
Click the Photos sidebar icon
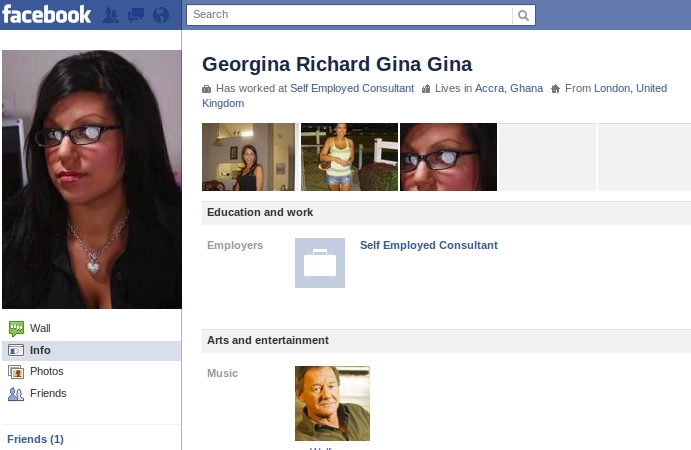click(16, 372)
